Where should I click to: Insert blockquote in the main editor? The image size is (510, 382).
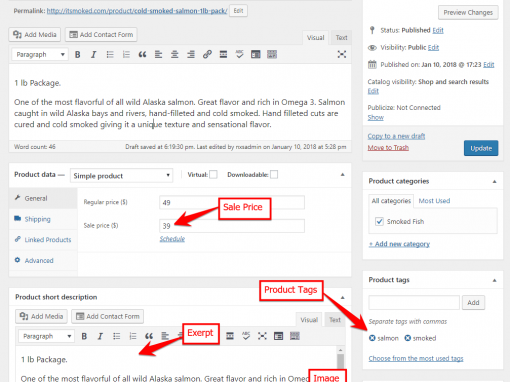click(x=142, y=54)
